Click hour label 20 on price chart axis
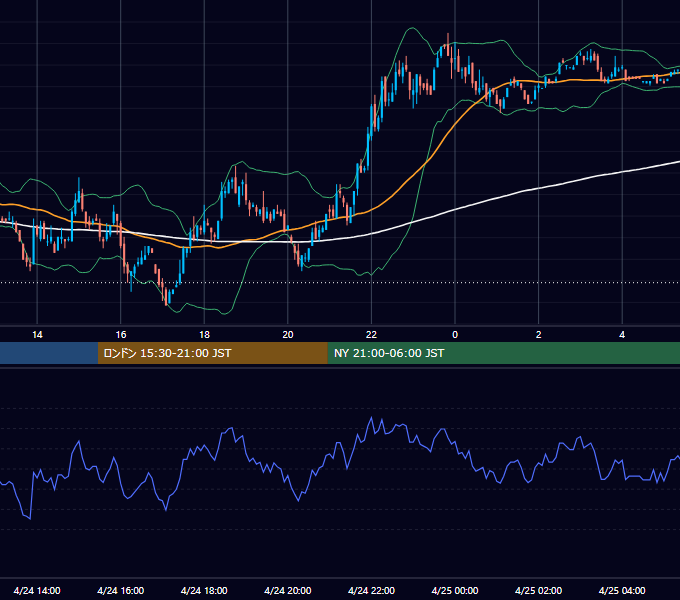 (288, 335)
